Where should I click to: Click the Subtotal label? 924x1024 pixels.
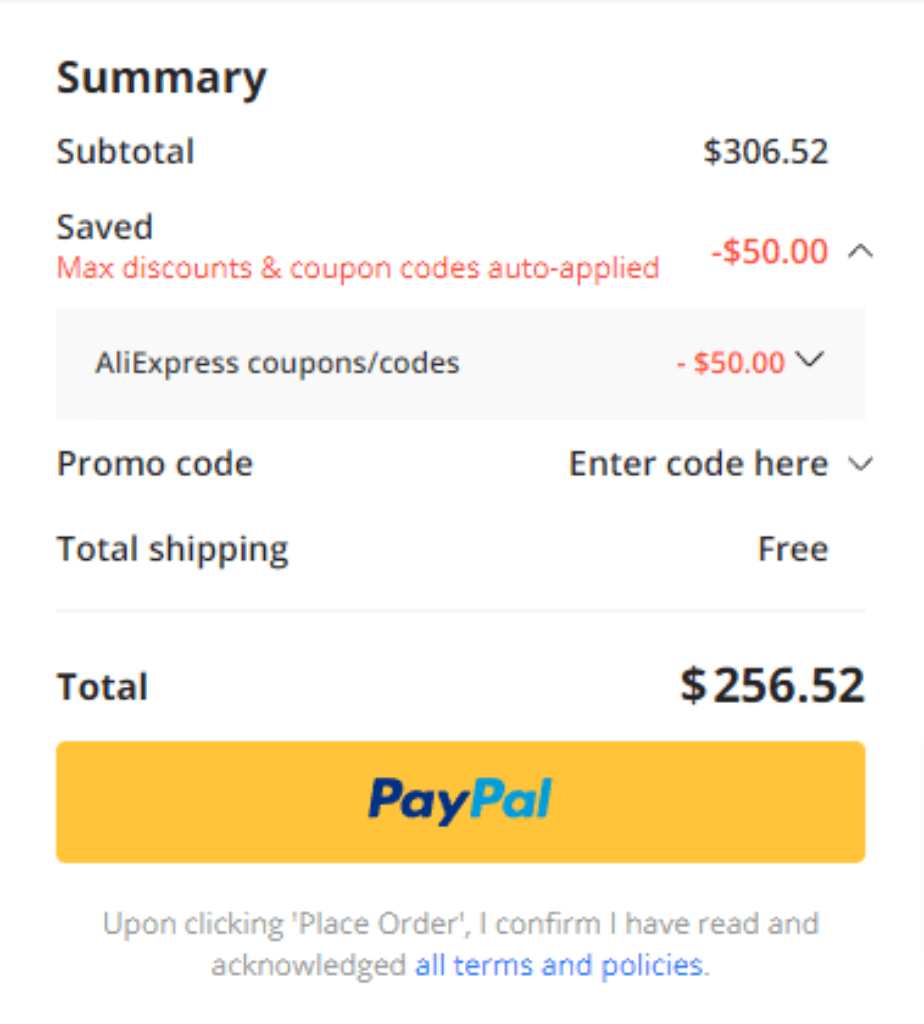[125, 152]
